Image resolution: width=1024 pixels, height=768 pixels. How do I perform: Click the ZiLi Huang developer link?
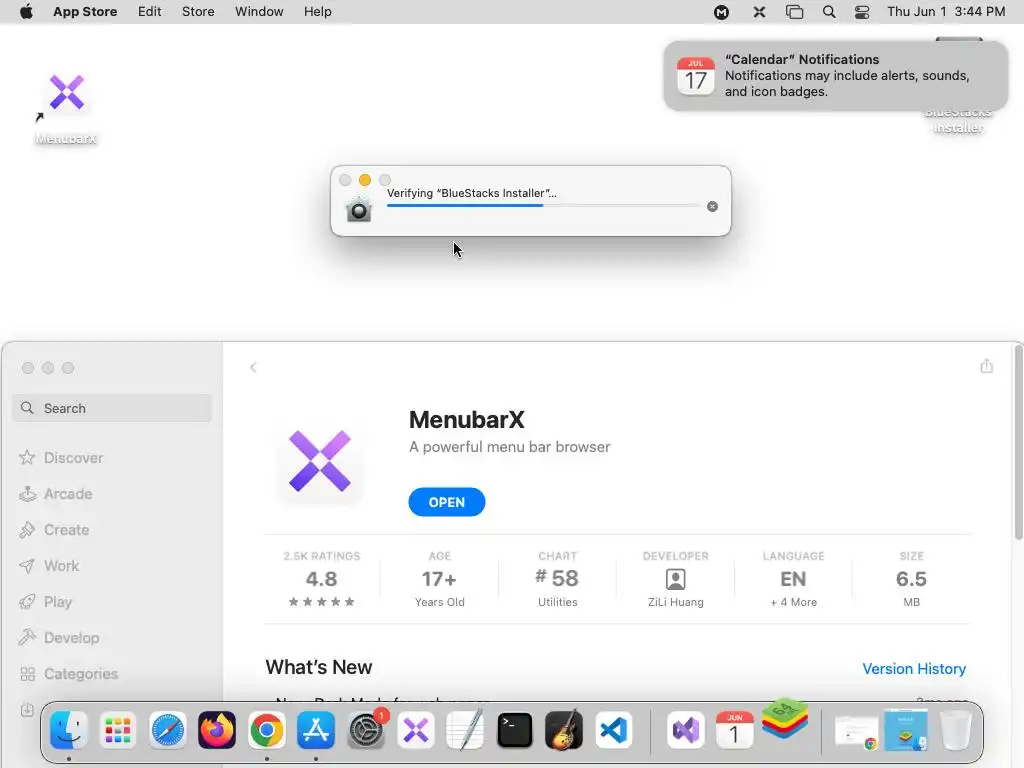click(x=676, y=579)
